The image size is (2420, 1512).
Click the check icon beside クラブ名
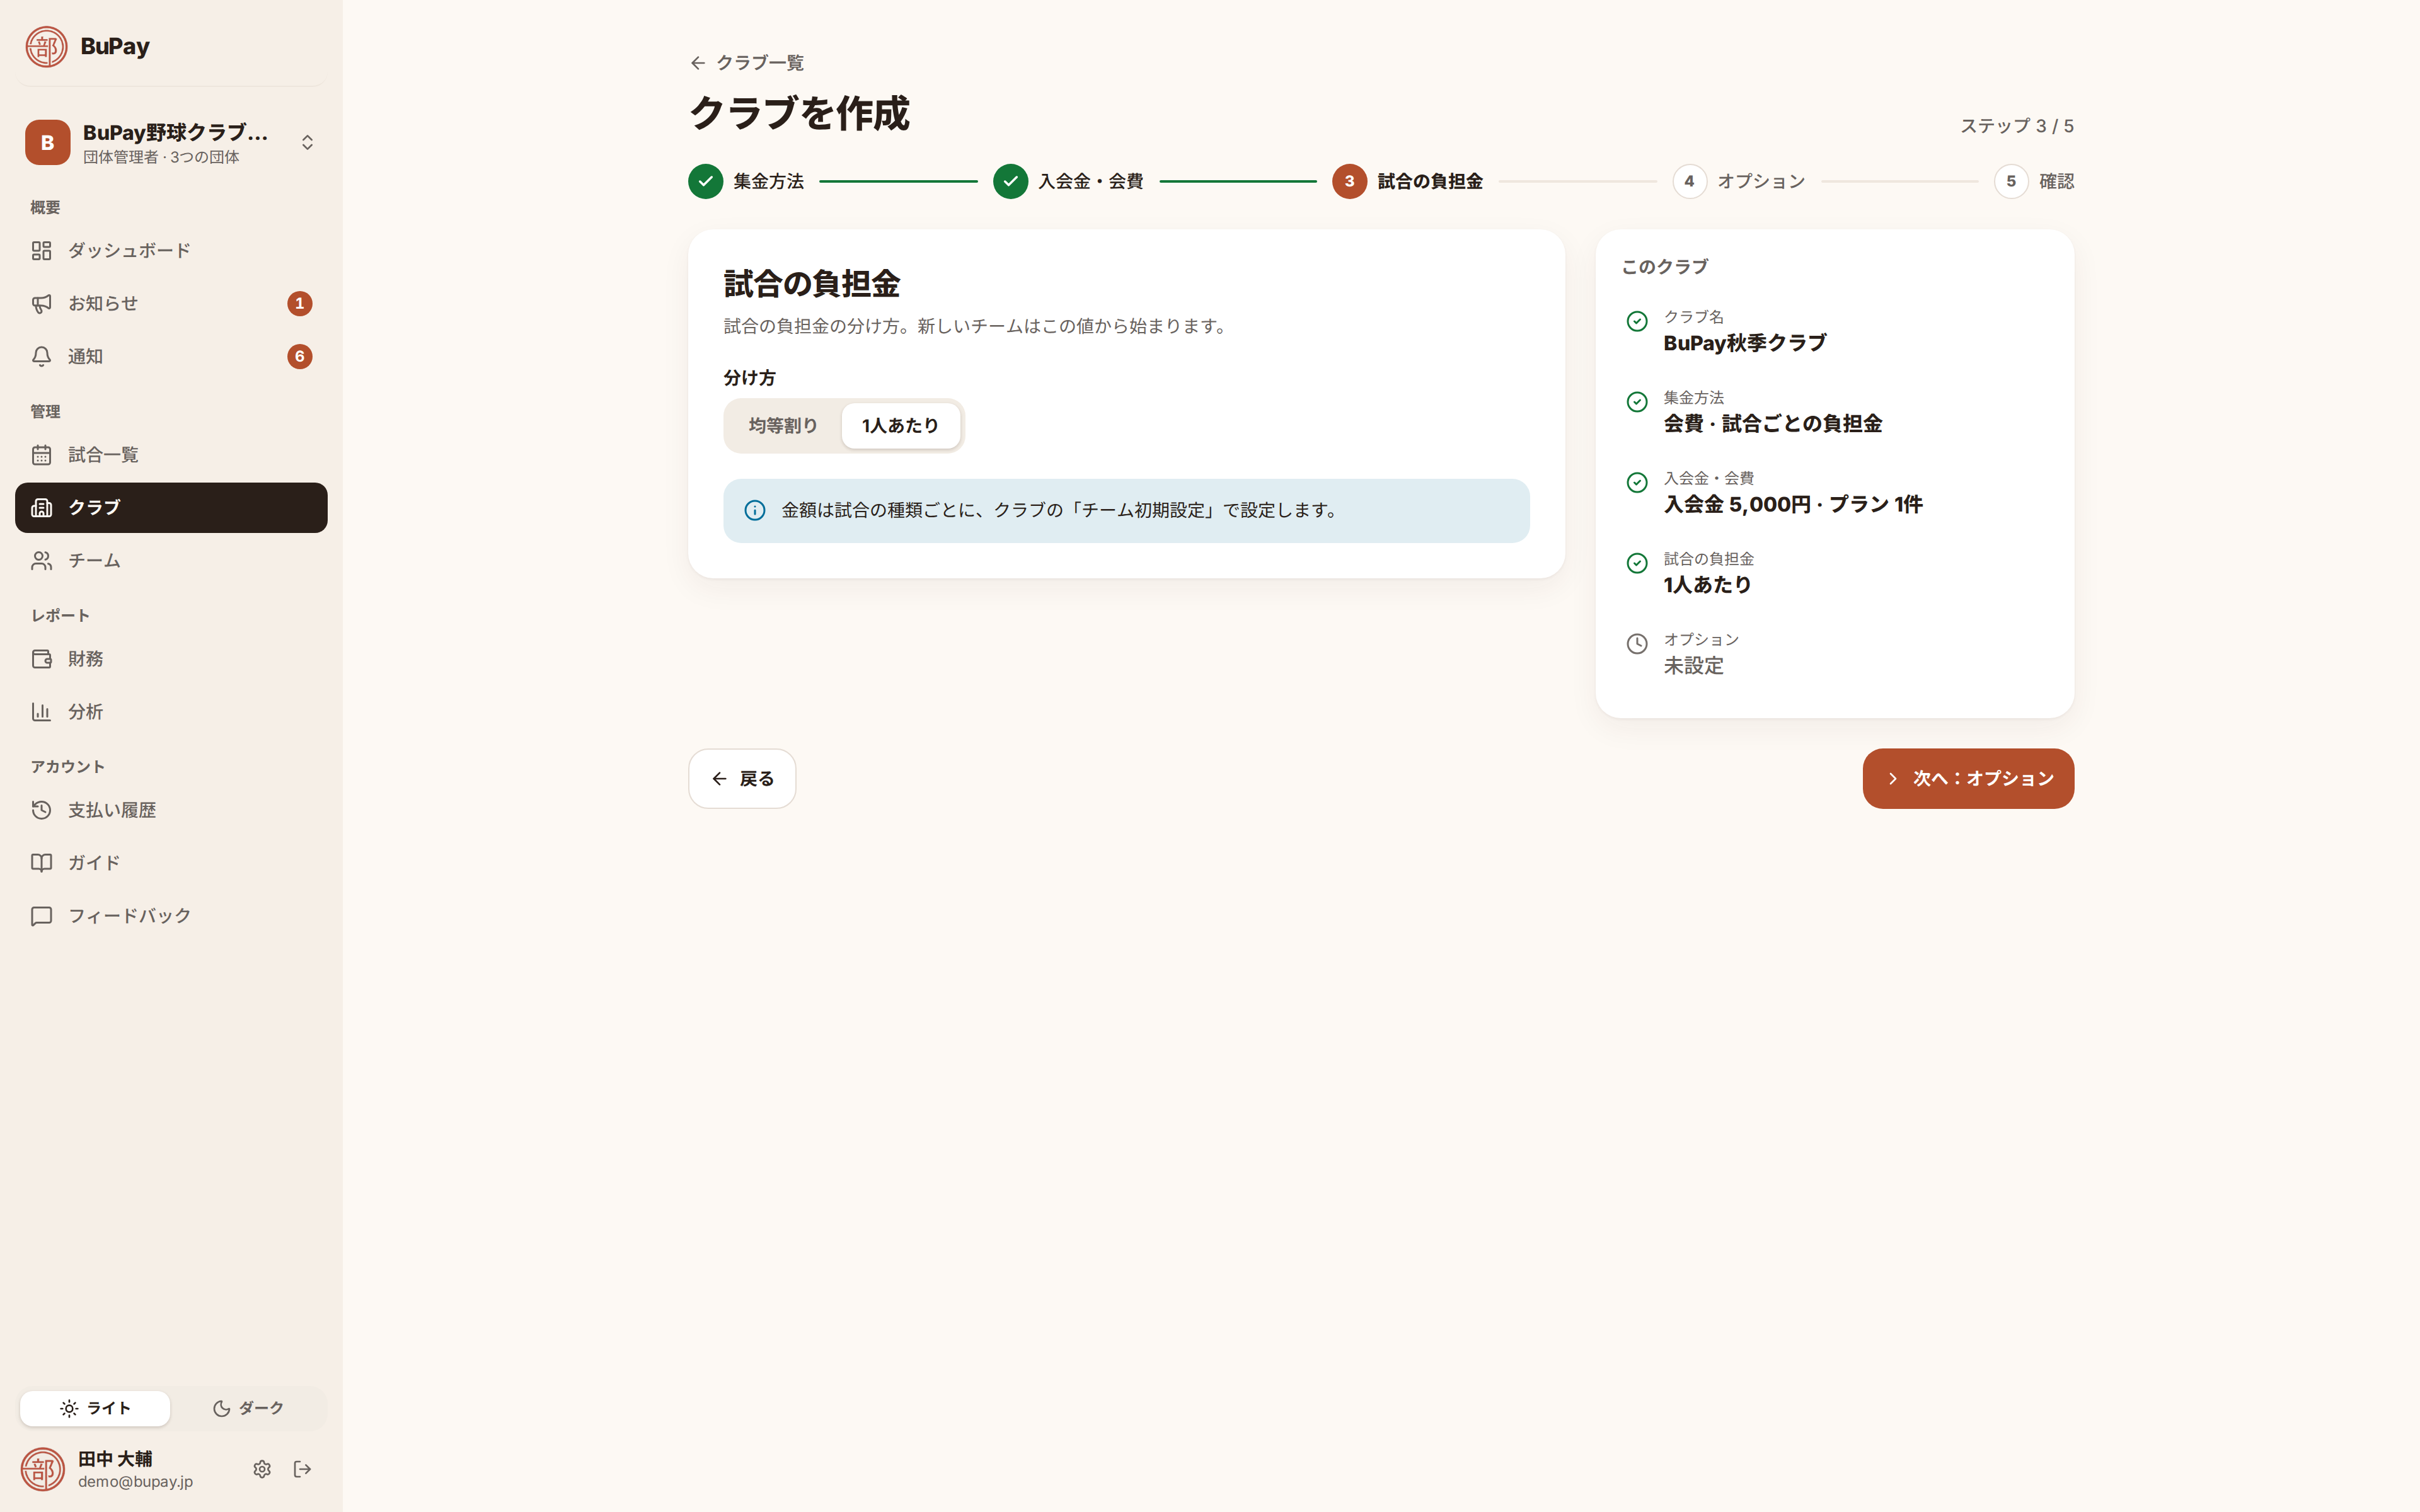[1637, 321]
